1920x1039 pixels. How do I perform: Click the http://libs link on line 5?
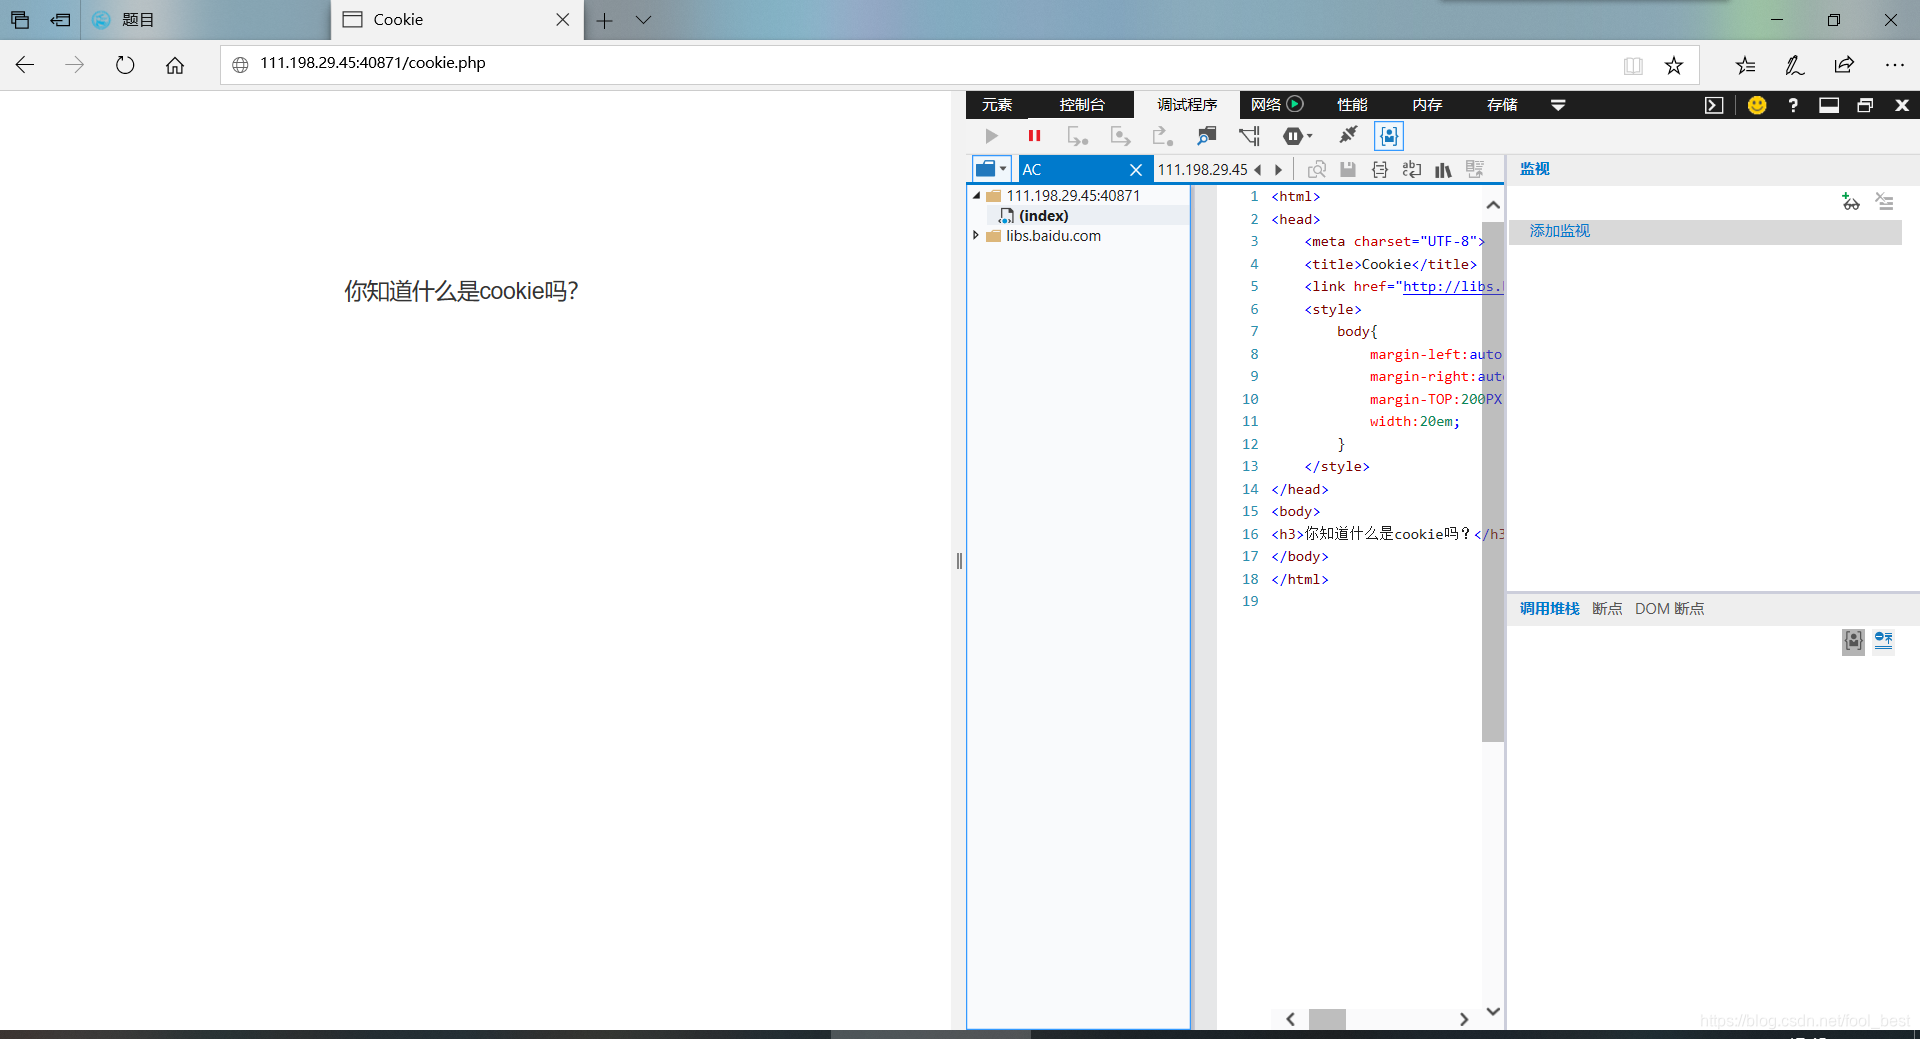coord(1452,287)
